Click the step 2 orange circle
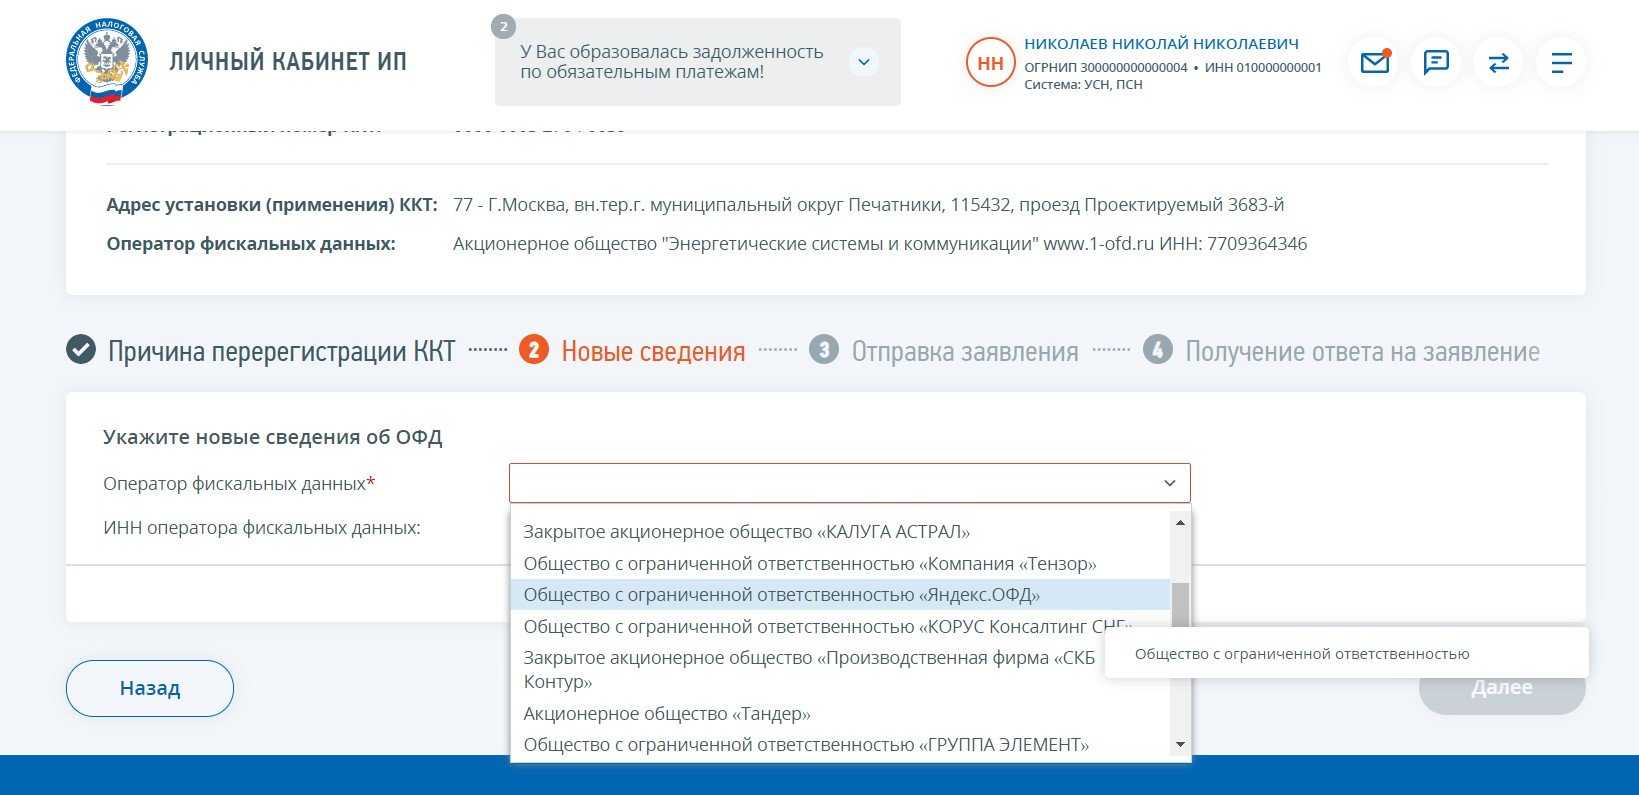1639x795 pixels. pyautogui.click(x=533, y=350)
